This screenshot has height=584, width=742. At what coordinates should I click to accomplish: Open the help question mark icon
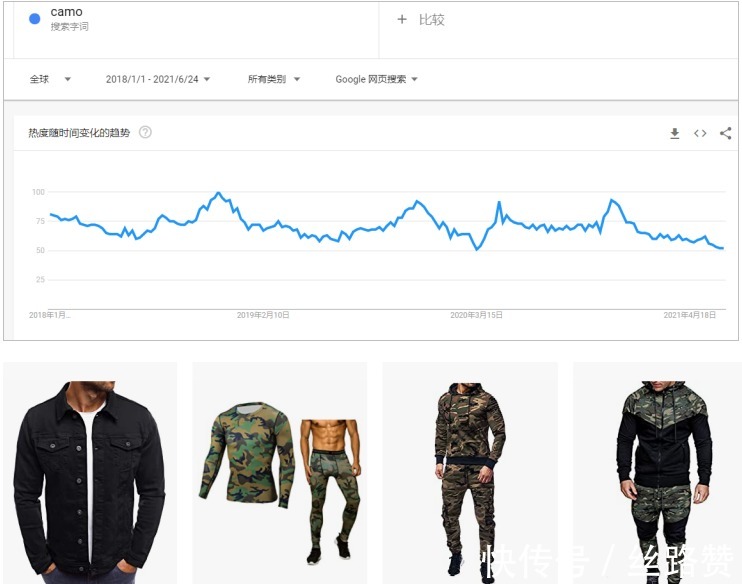tap(145, 132)
